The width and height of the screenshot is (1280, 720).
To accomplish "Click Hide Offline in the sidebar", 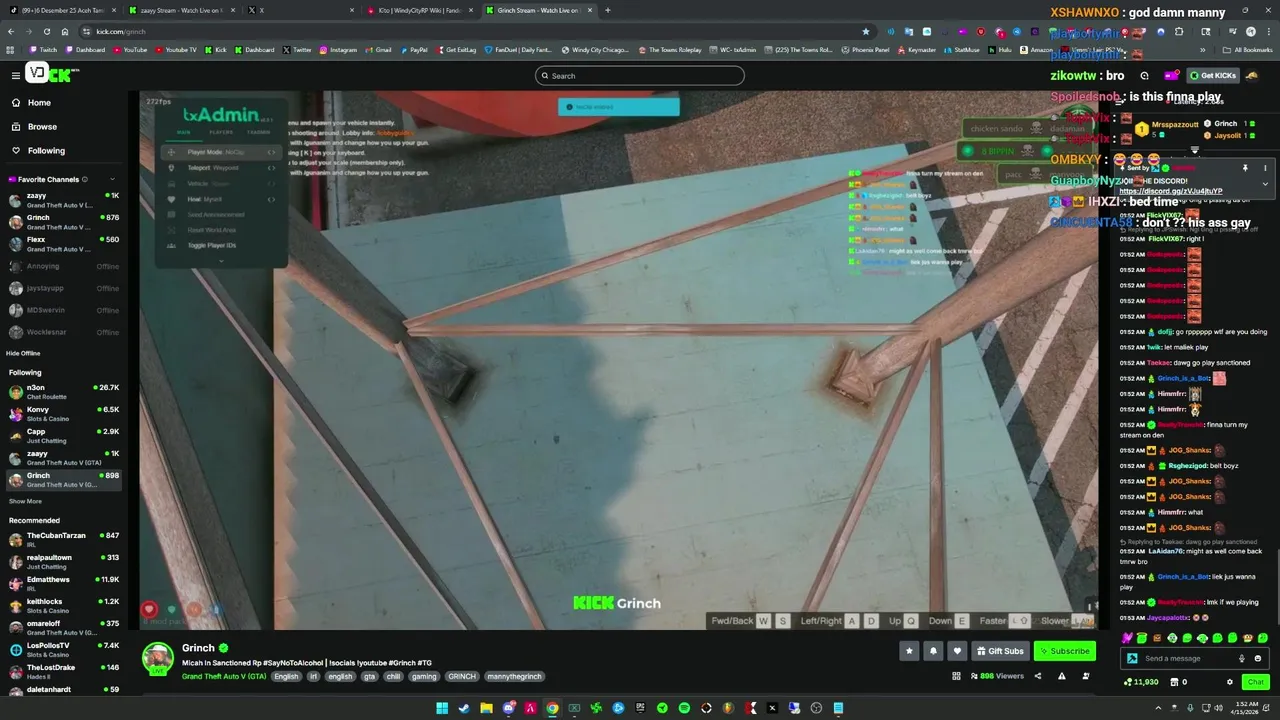I will click(23, 353).
